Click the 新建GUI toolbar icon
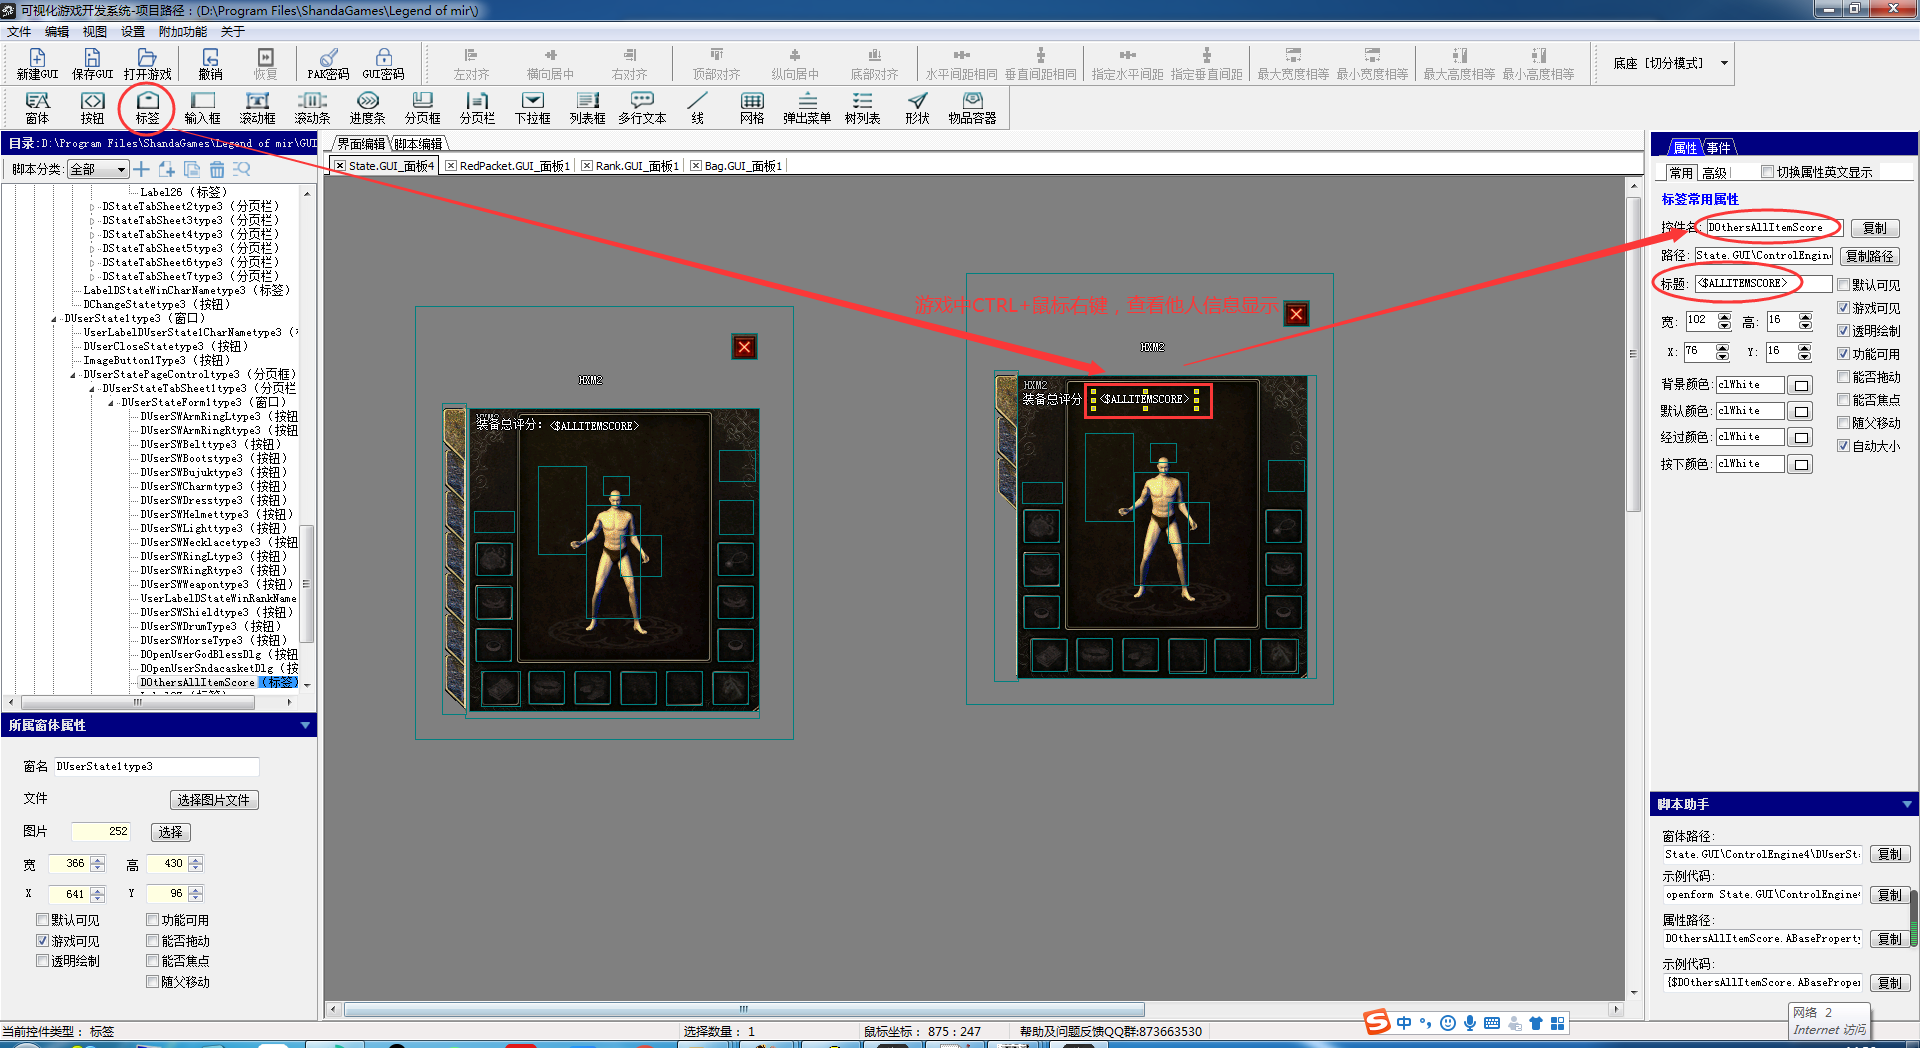 click(x=37, y=64)
